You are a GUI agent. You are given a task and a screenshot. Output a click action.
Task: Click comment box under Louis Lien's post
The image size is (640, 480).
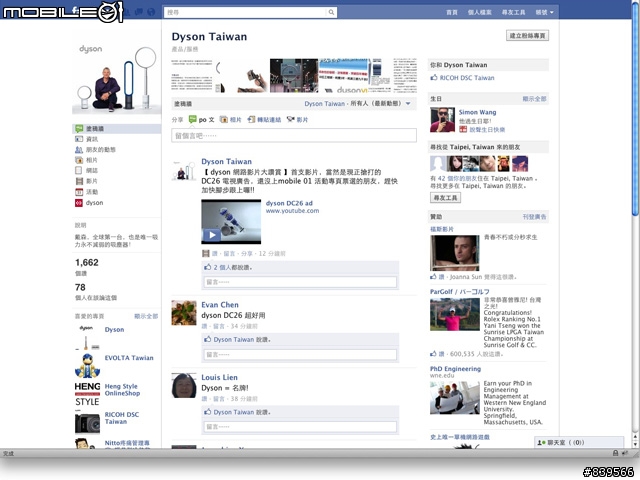pyautogui.click(x=300, y=427)
